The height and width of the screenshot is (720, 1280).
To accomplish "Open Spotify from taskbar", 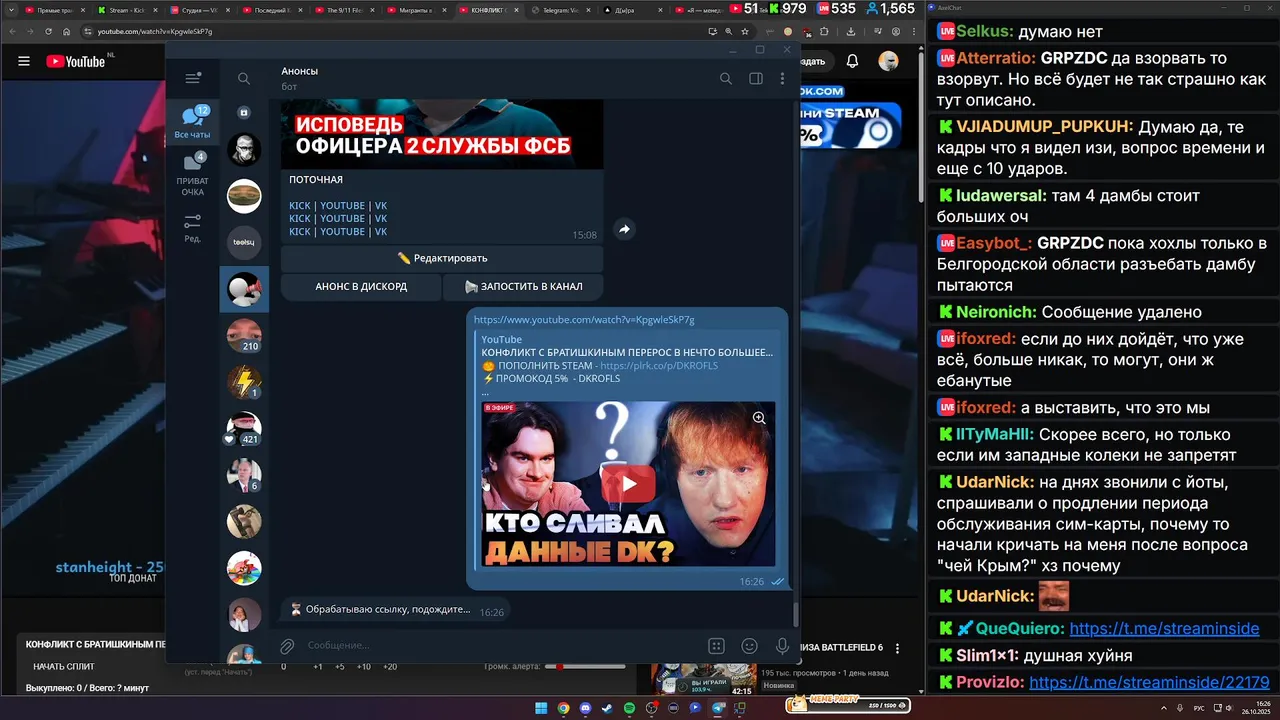I will 629,708.
